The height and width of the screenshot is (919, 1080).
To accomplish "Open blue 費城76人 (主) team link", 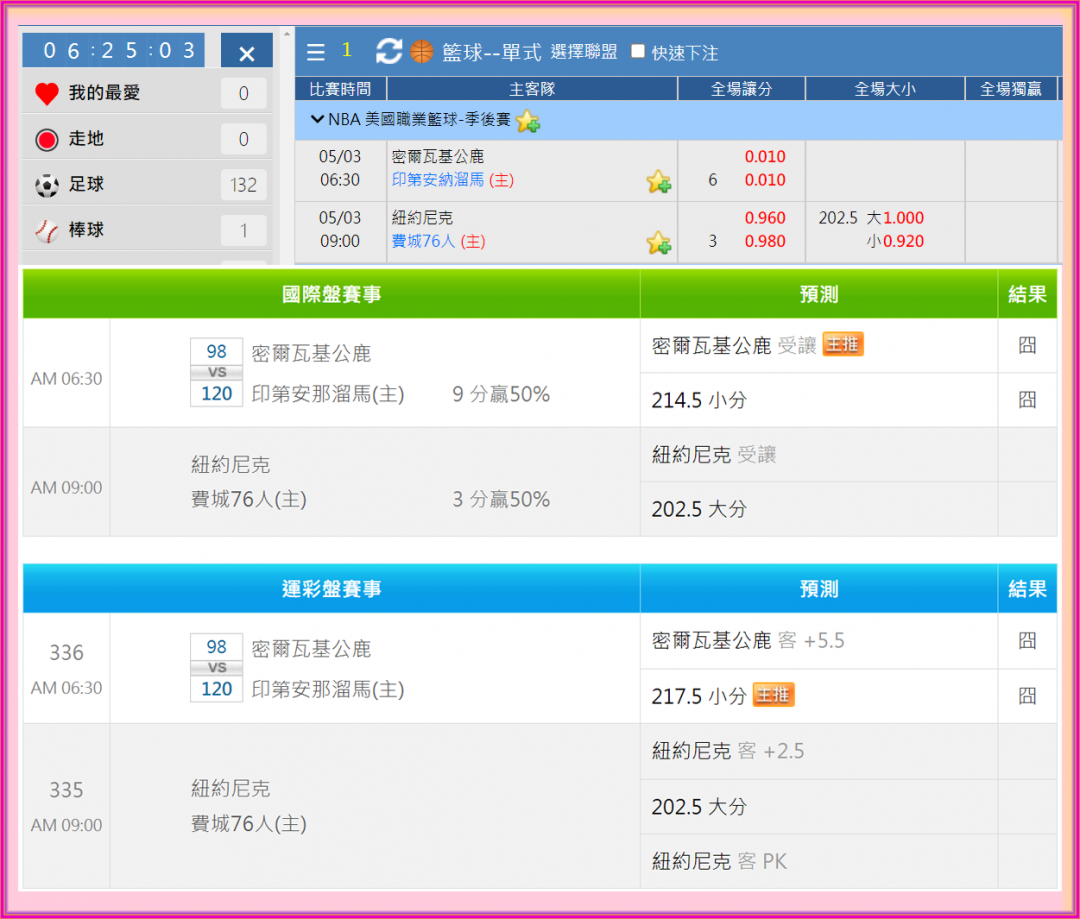I will (x=438, y=241).
